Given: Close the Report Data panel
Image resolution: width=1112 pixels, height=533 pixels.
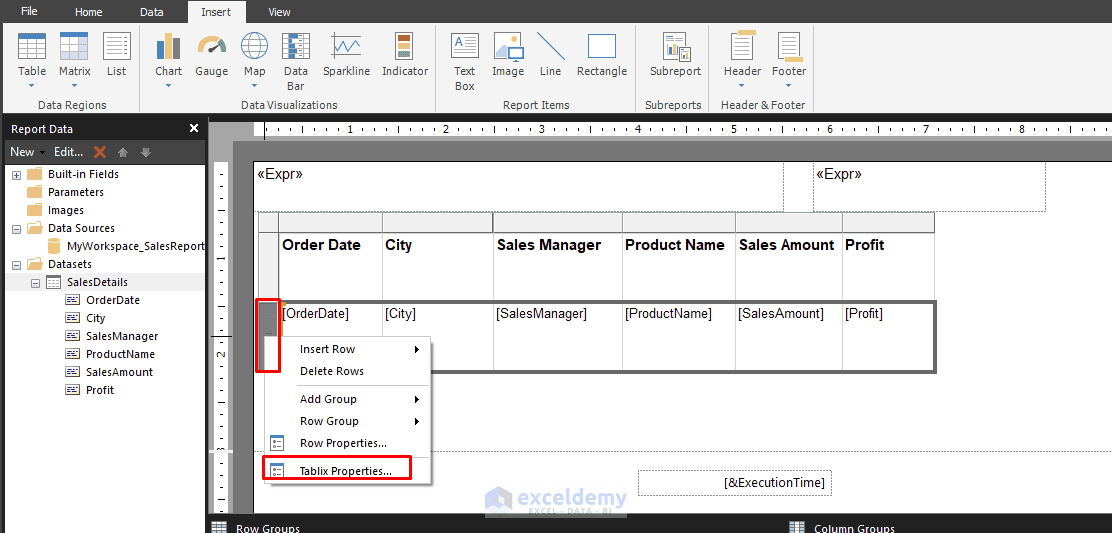Looking at the screenshot, I should click(x=194, y=128).
